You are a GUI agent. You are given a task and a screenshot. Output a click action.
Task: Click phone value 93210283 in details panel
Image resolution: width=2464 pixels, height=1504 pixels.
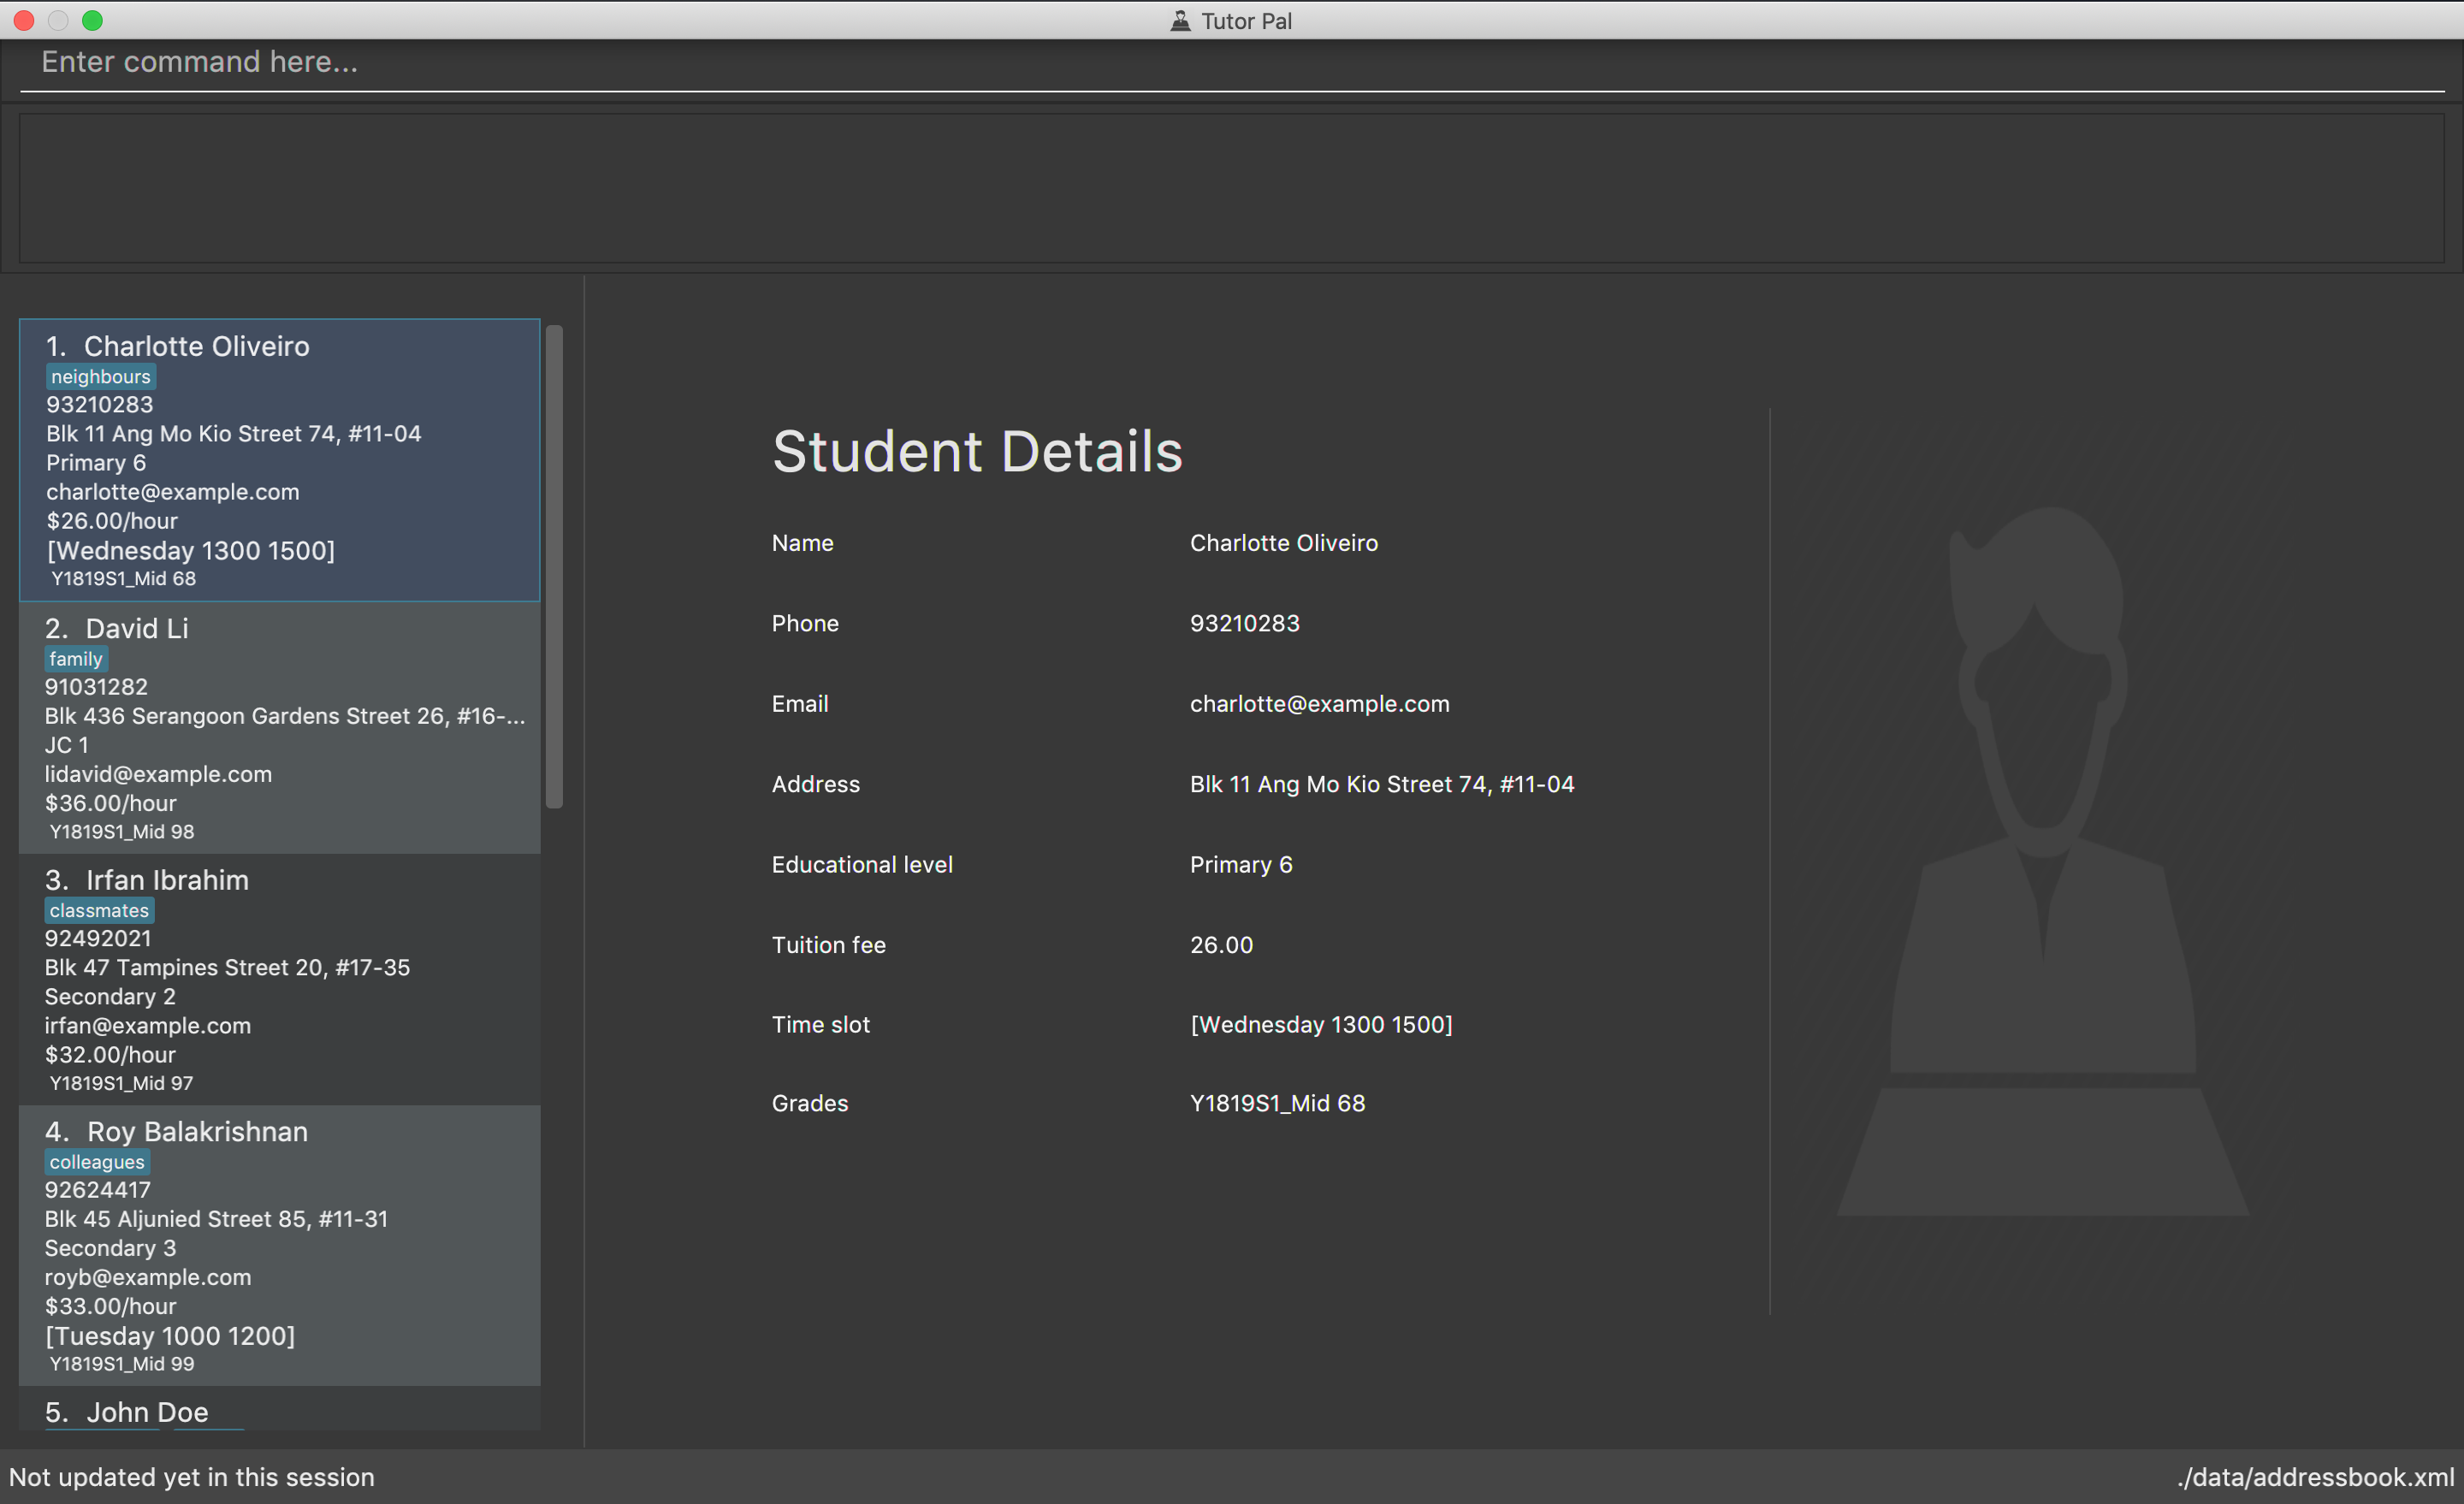tap(1245, 623)
